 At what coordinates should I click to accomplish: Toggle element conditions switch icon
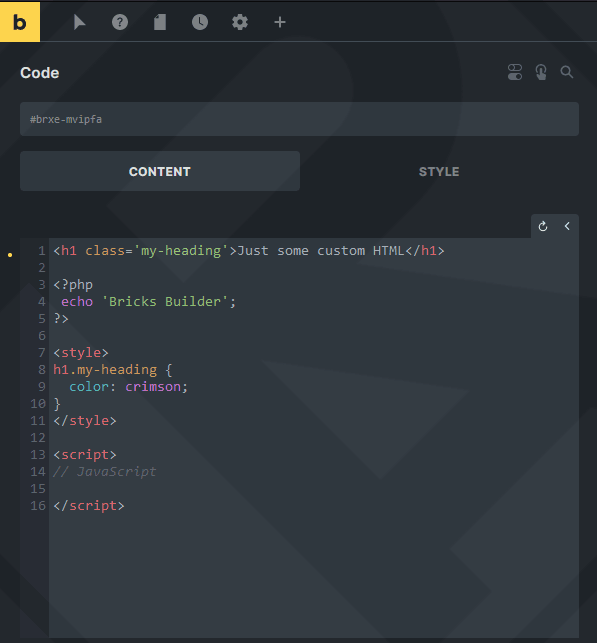pyautogui.click(x=515, y=72)
